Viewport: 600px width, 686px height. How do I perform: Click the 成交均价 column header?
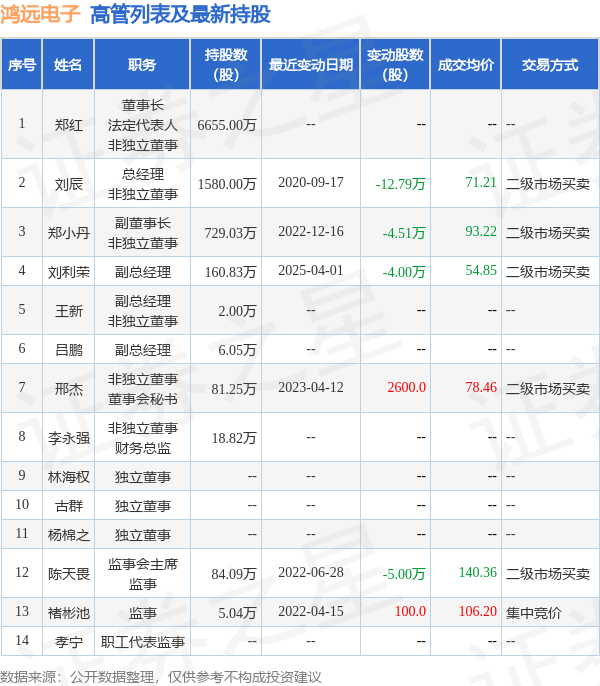(x=466, y=65)
